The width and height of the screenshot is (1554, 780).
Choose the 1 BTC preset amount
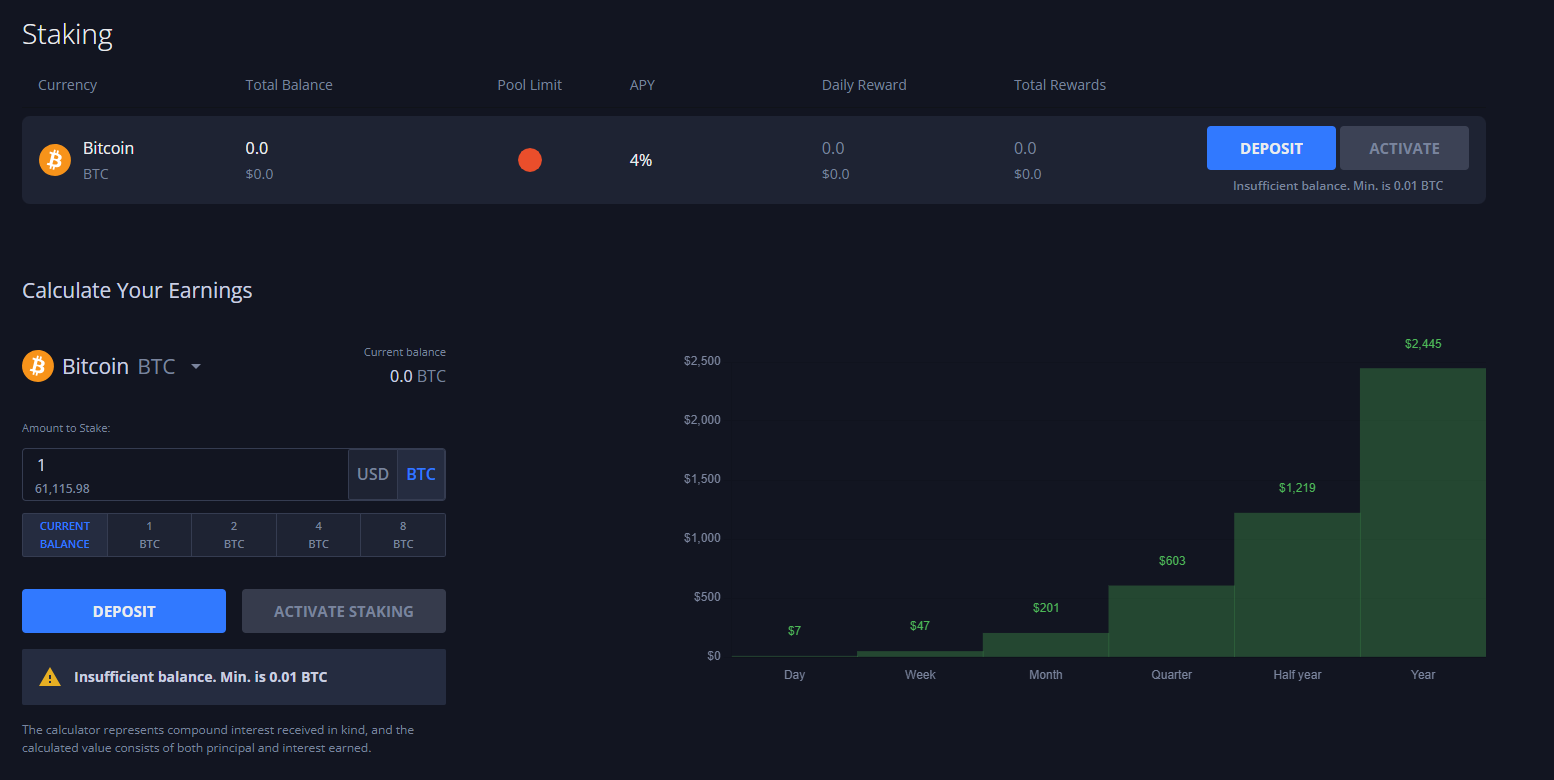click(149, 535)
